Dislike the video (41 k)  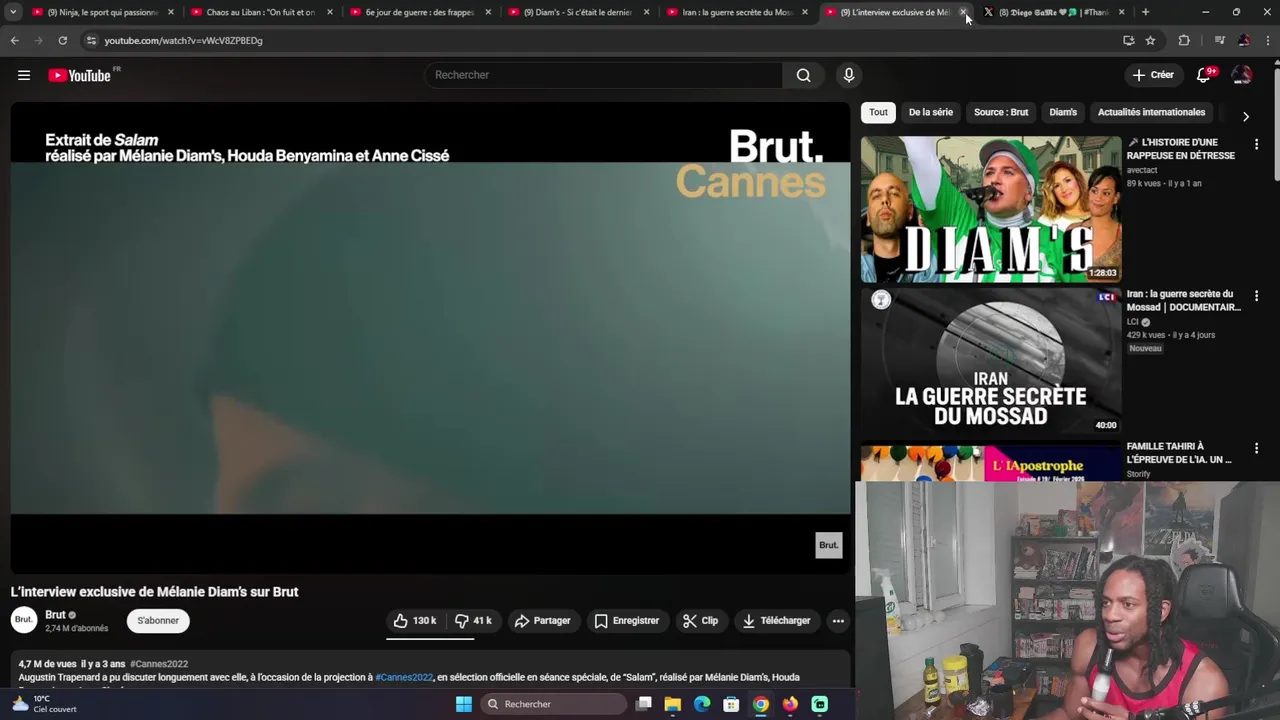pos(473,621)
